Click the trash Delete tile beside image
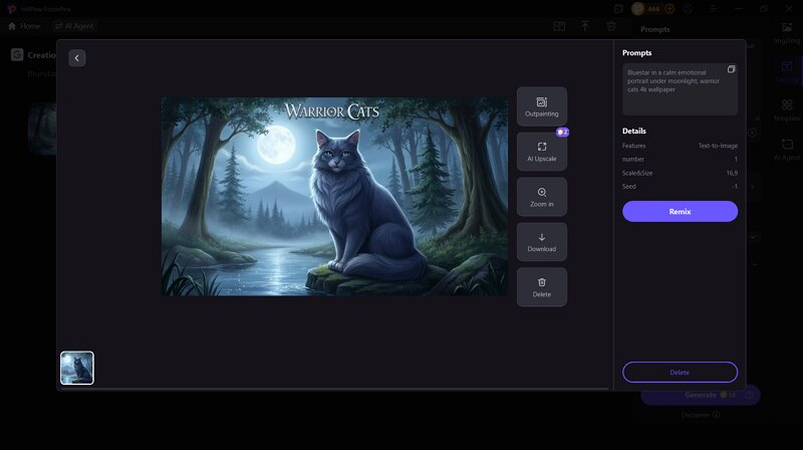This screenshot has width=803, height=450. [x=541, y=287]
